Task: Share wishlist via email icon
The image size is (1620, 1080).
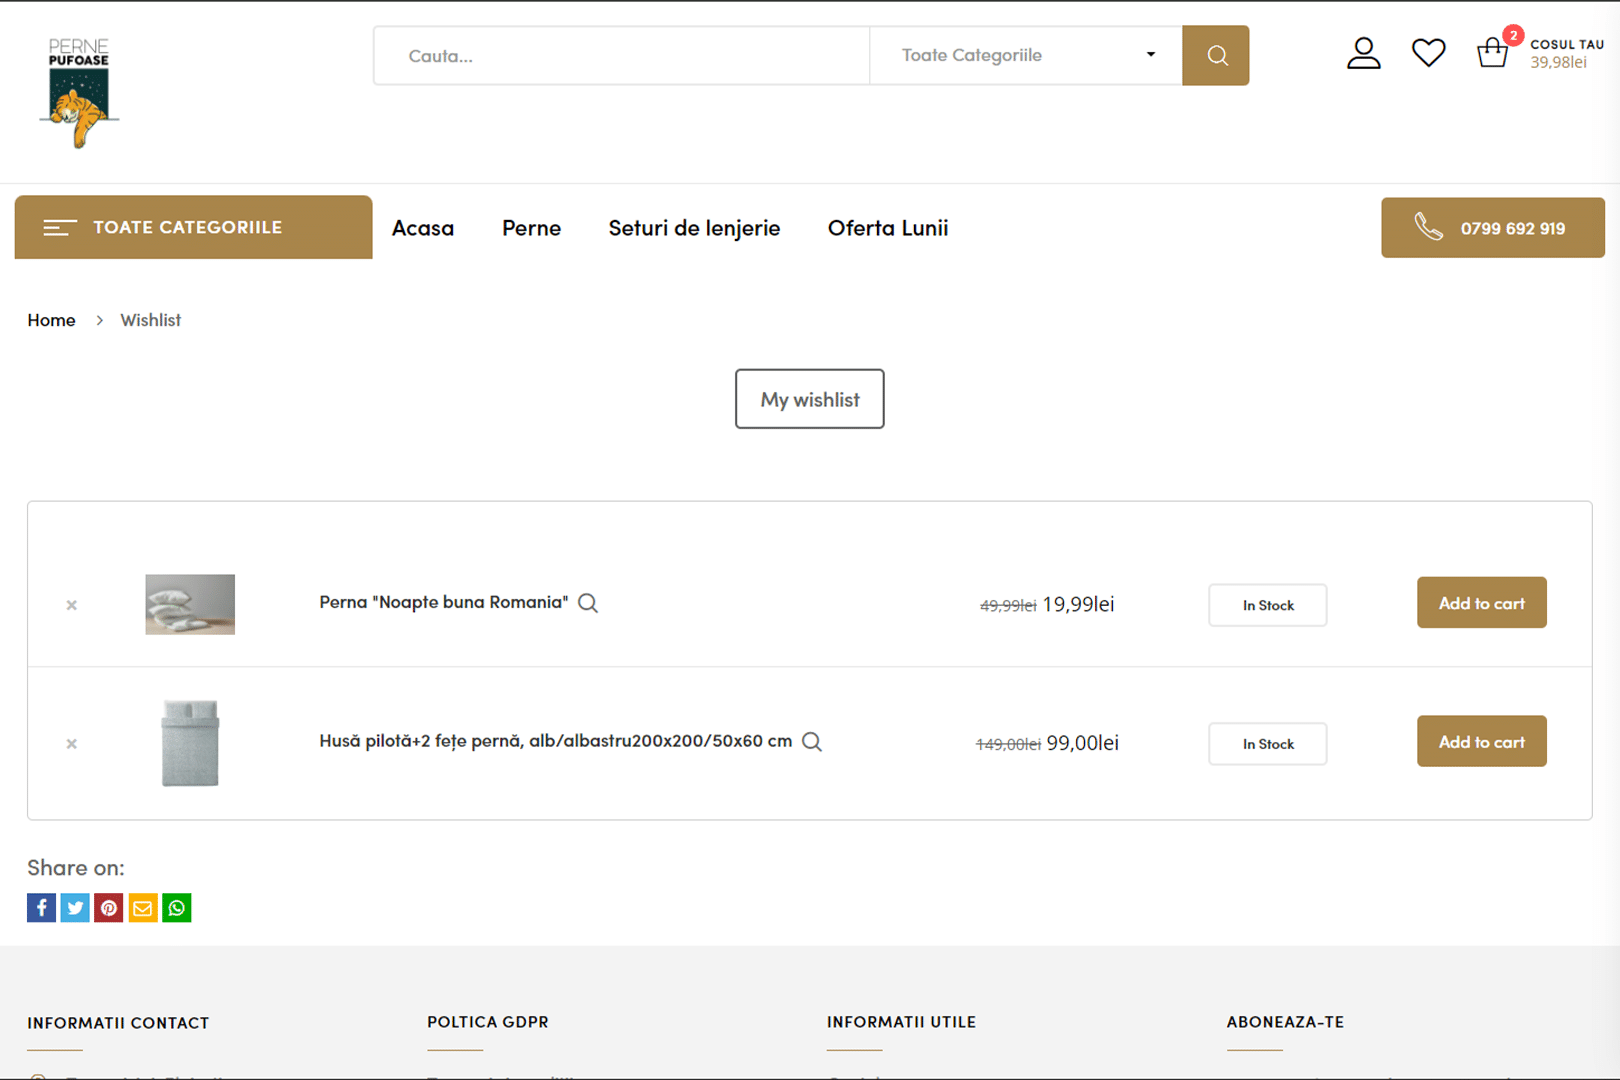Action: click(143, 908)
